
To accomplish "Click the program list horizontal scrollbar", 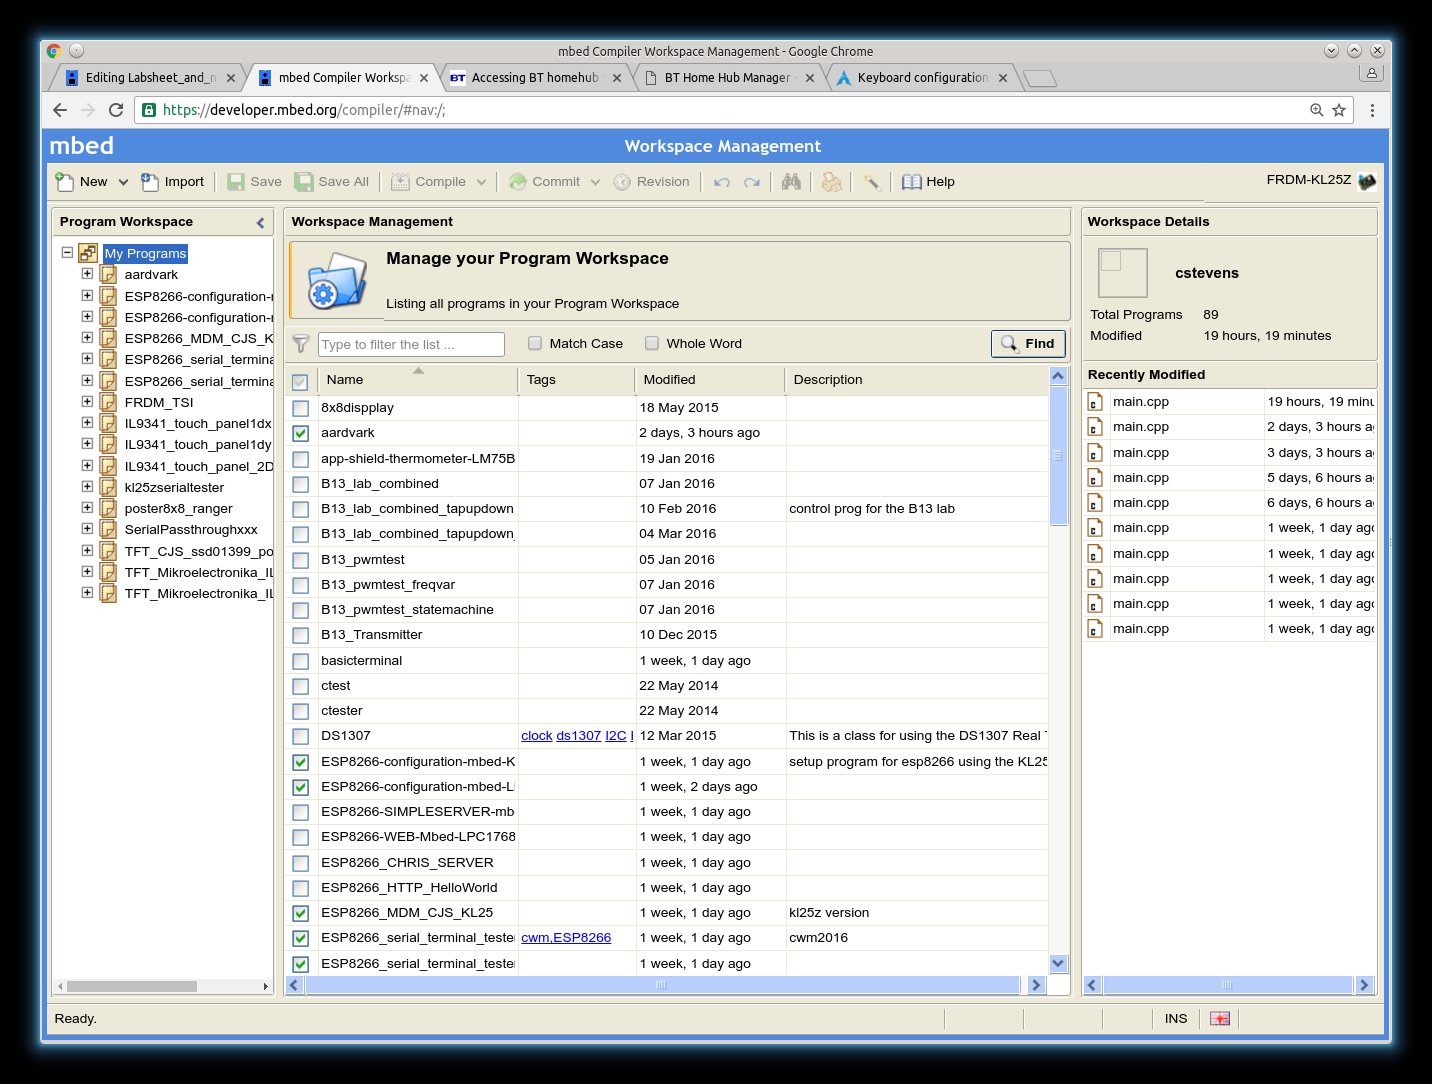I will [662, 985].
